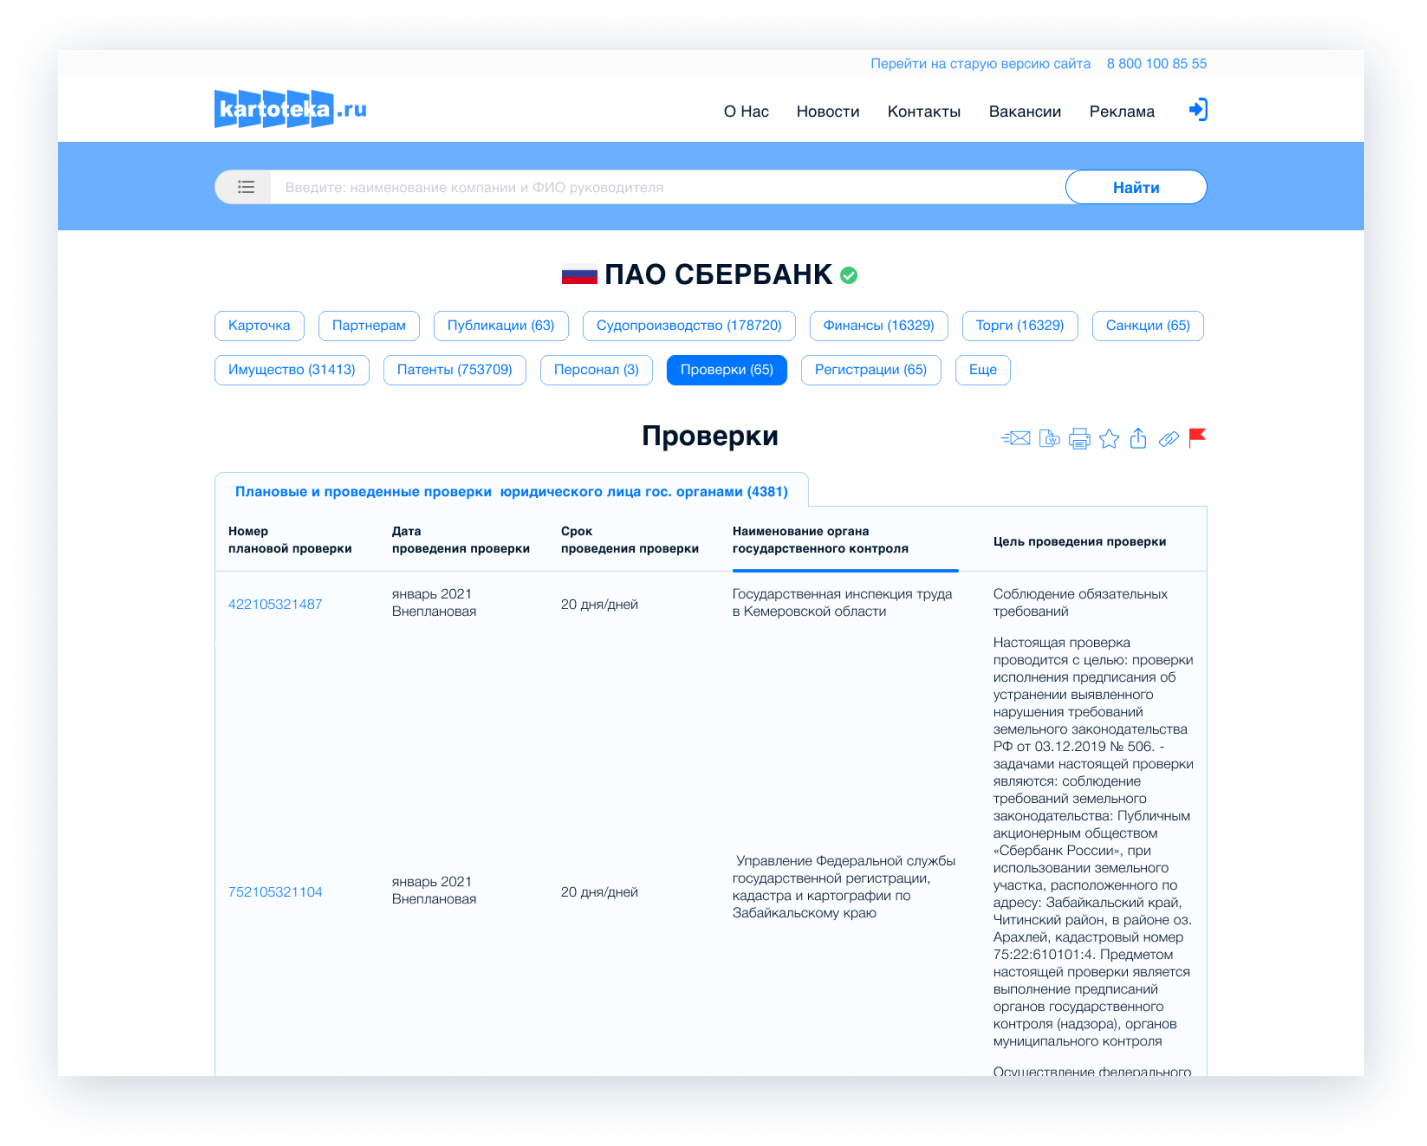
Task: Open the Реклама menu item
Action: tap(1122, 111)
